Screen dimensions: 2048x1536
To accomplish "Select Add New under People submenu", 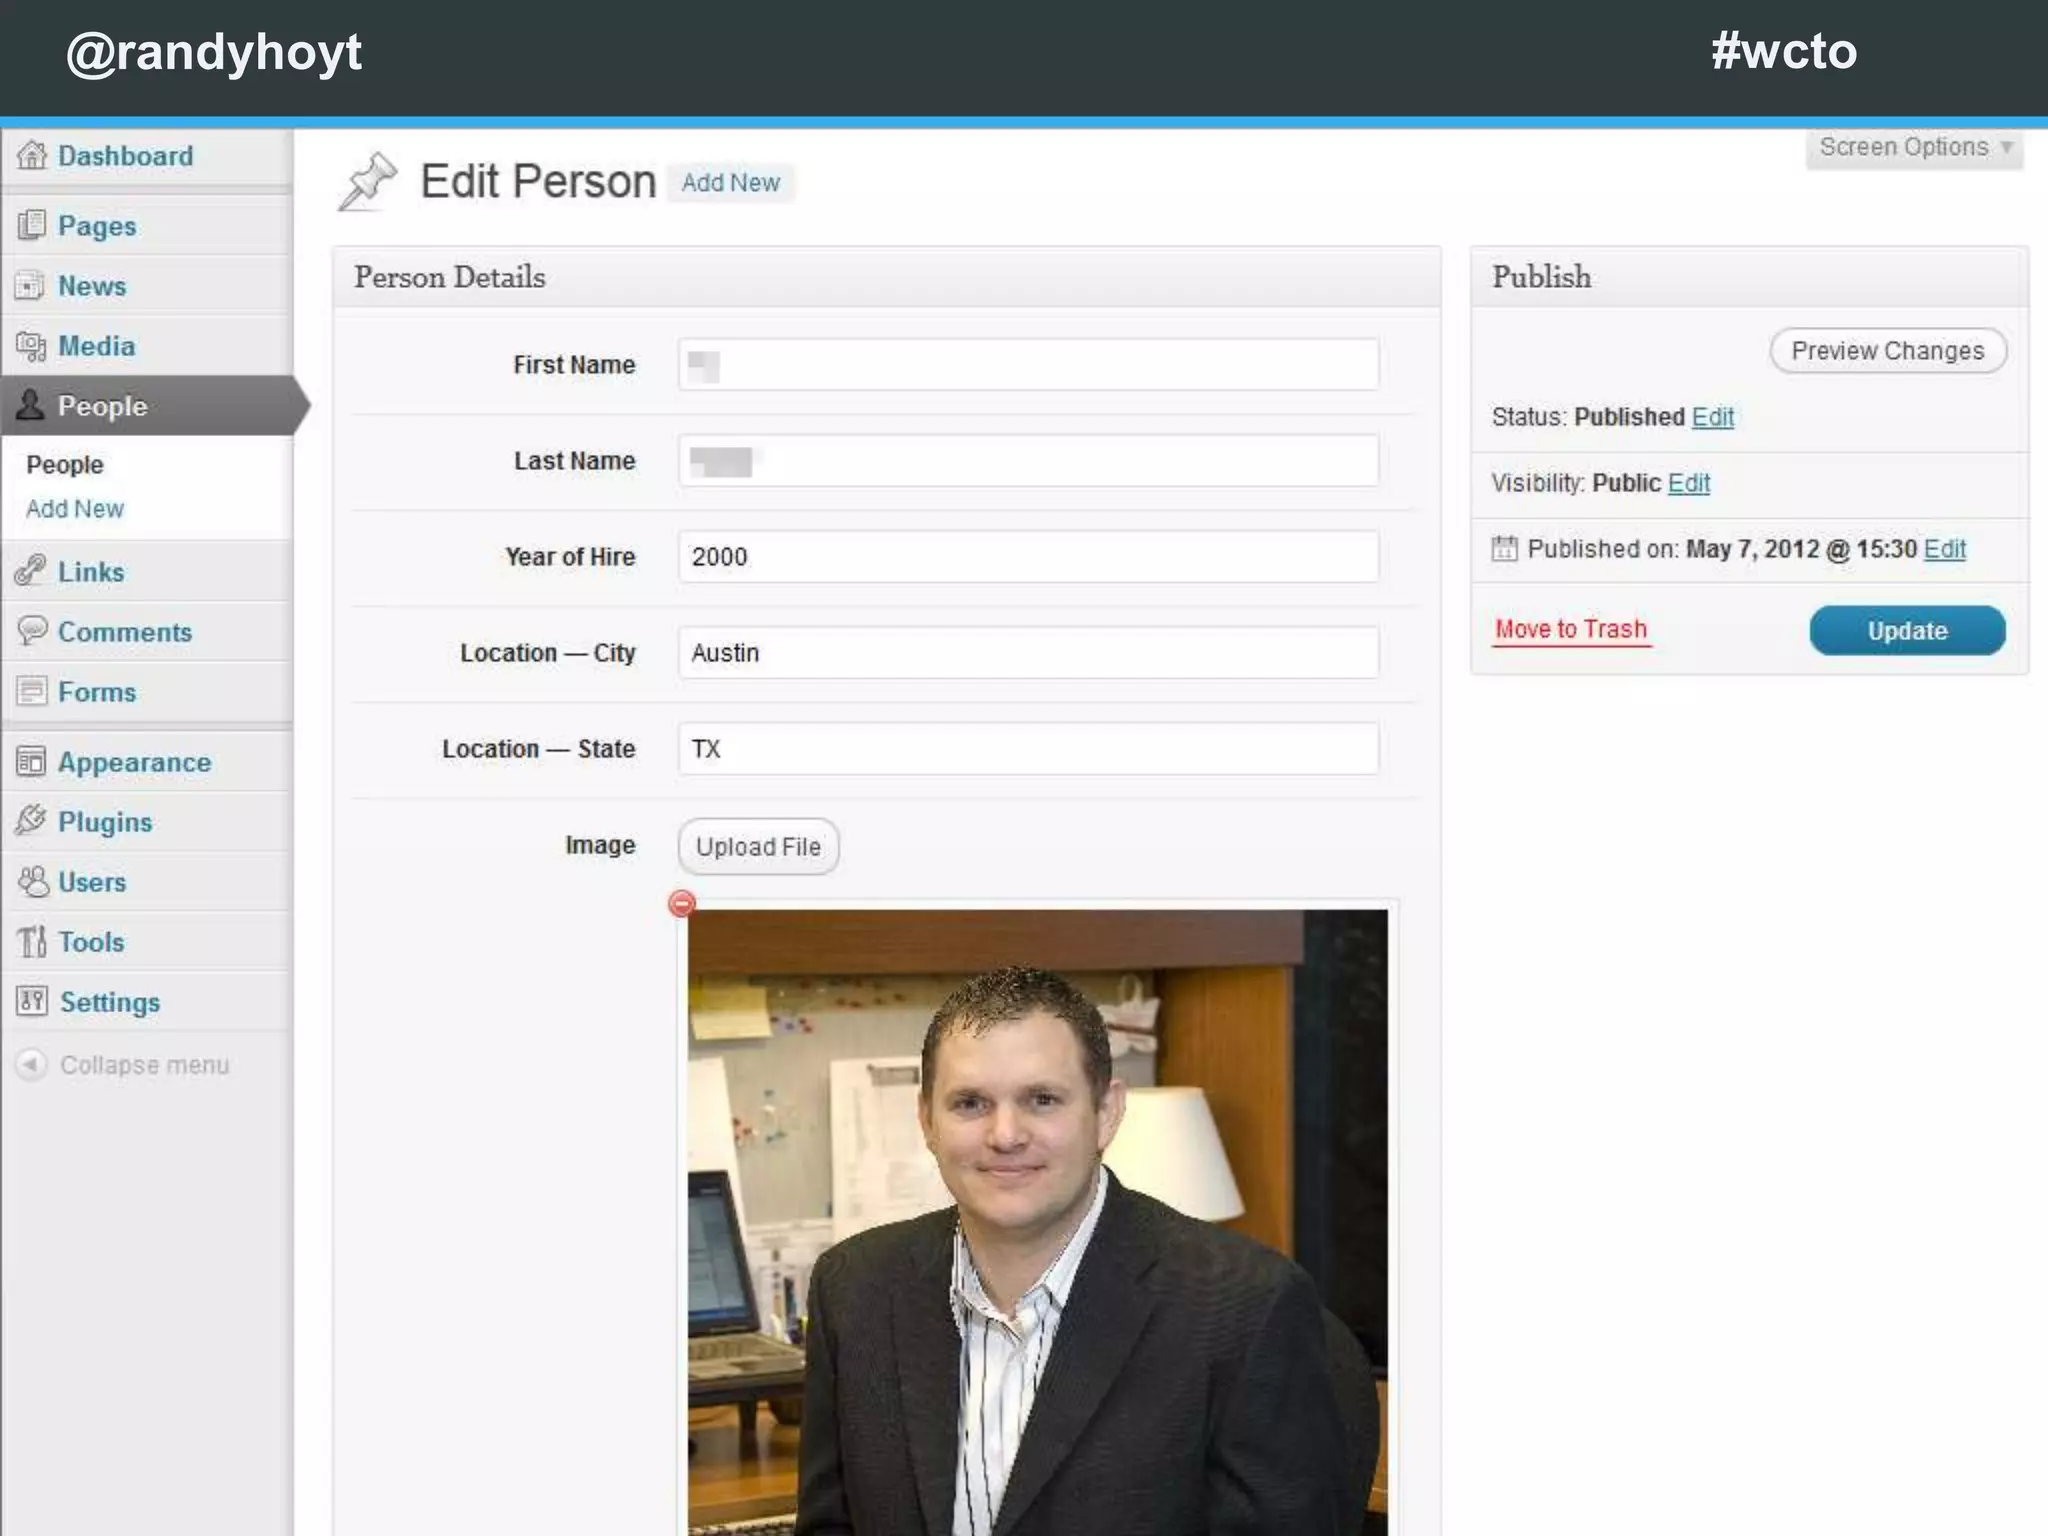I will point(75,509).
